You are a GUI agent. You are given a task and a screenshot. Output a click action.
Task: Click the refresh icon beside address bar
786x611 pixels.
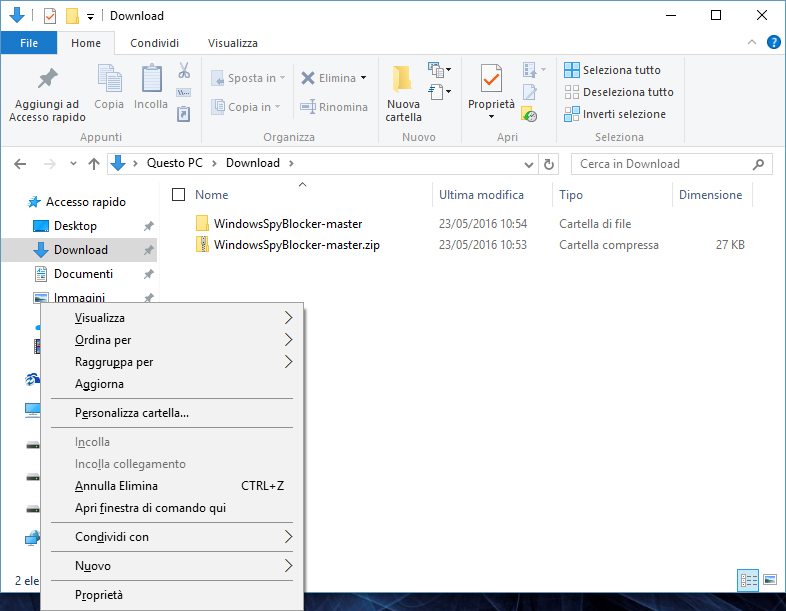(548, 164)
